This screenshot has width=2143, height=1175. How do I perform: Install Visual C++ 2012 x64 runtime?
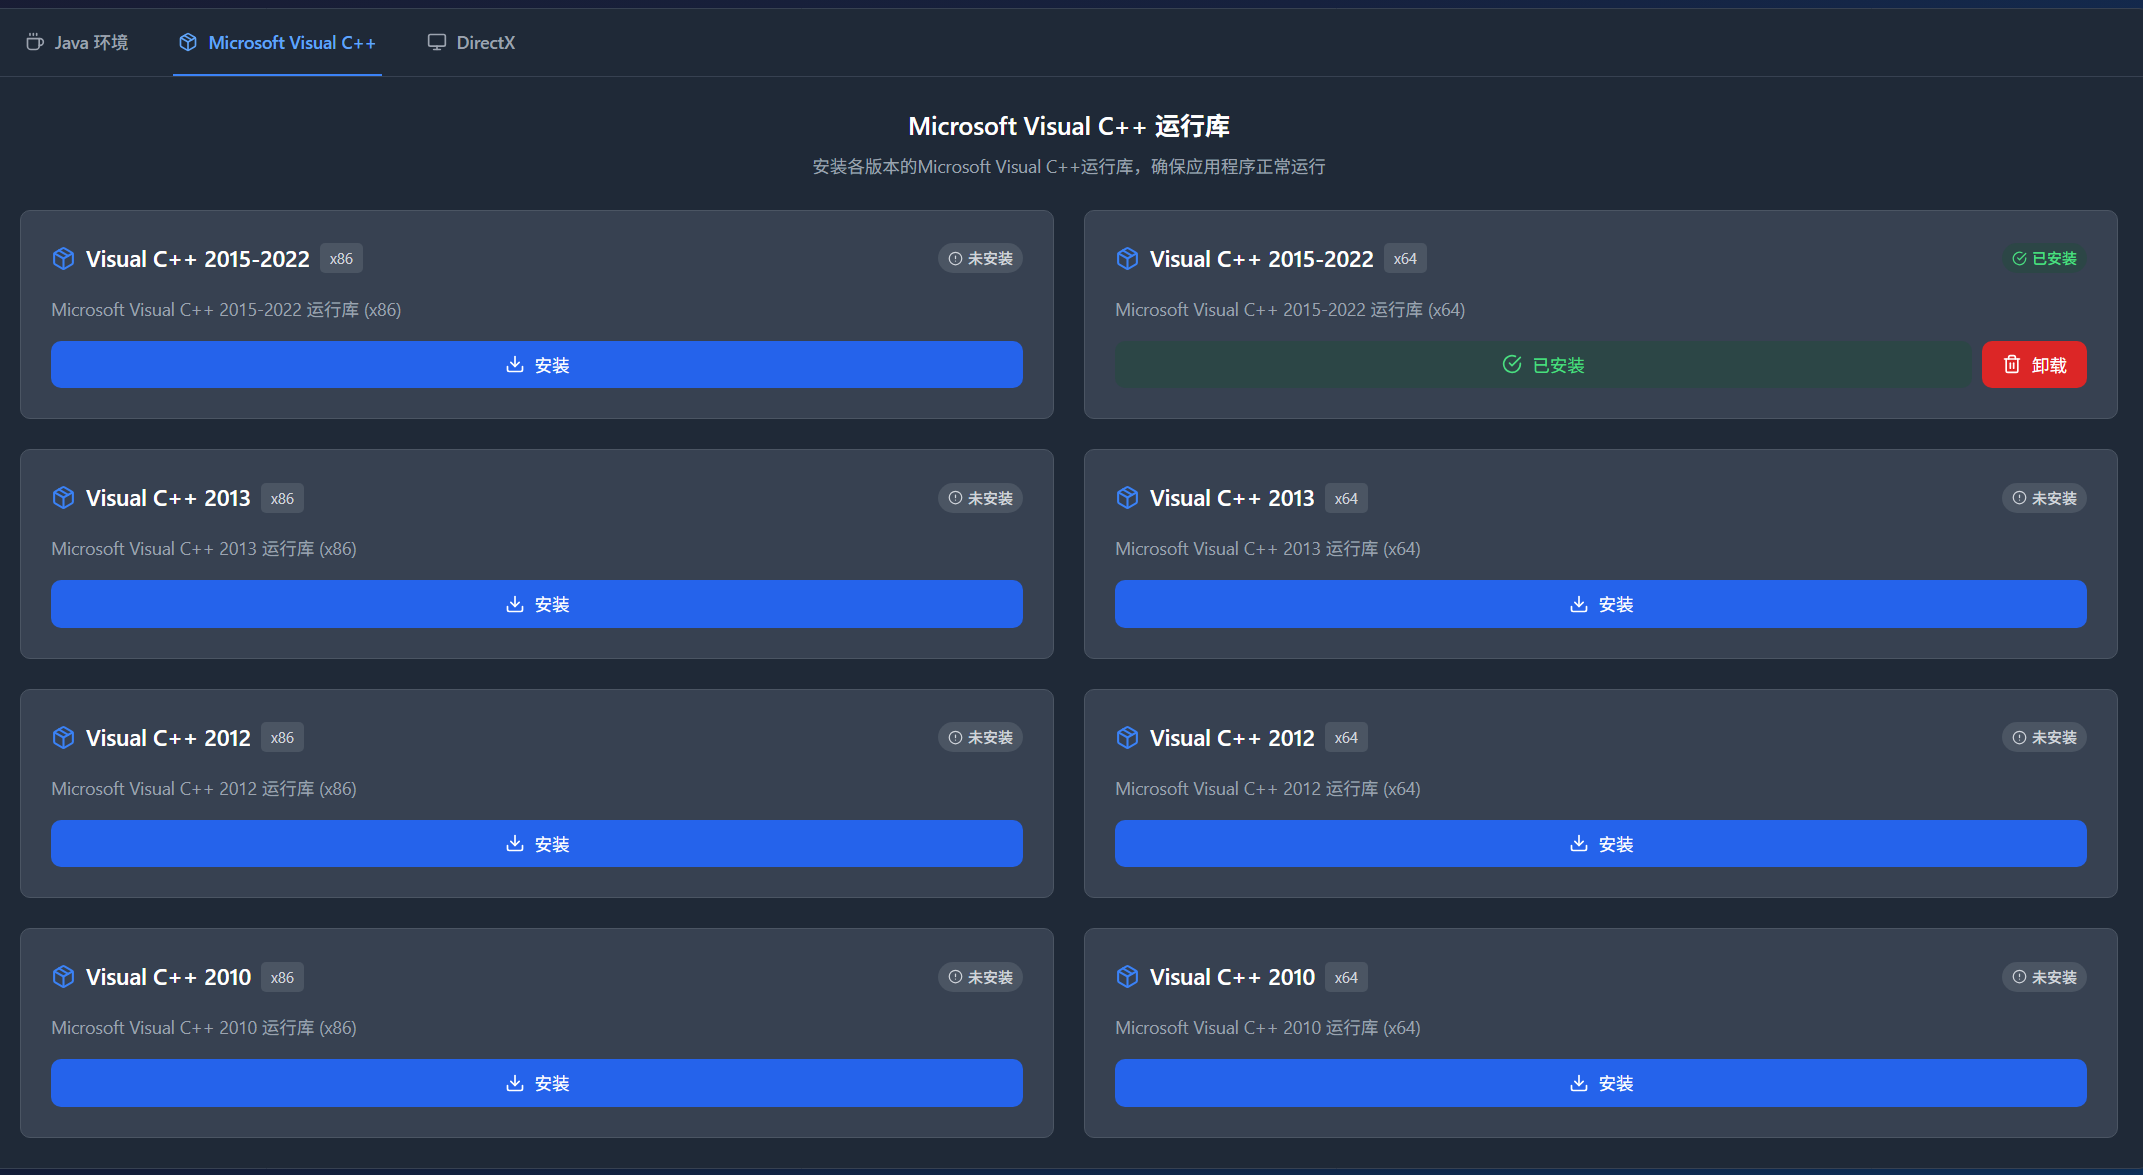[1600, 844]
